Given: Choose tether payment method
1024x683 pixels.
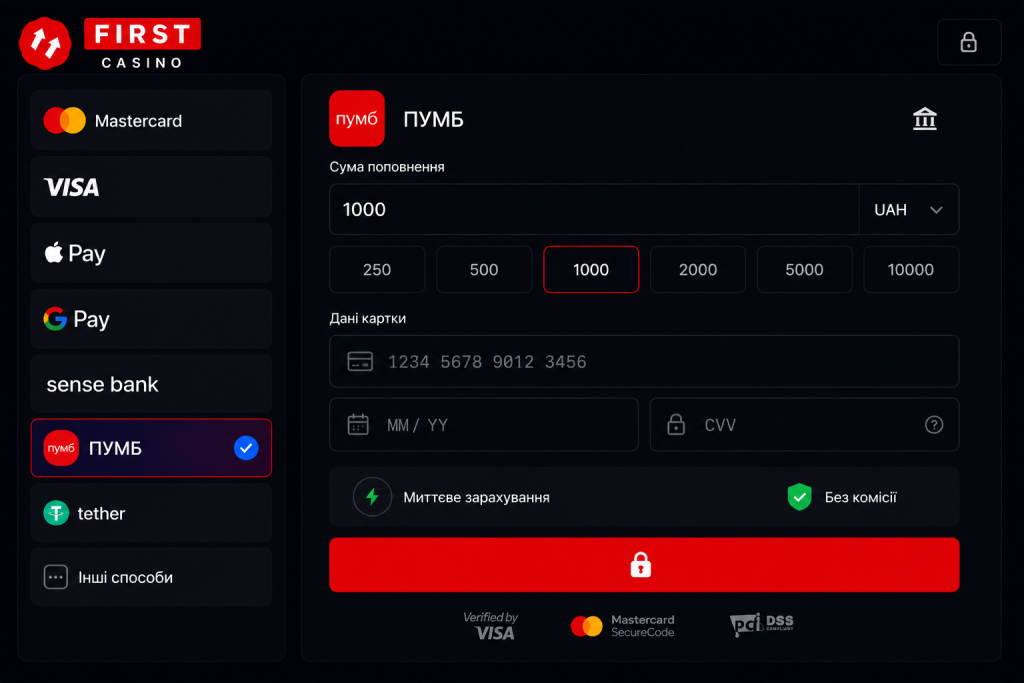Looking at the screenshot, I should pos(151,513).
